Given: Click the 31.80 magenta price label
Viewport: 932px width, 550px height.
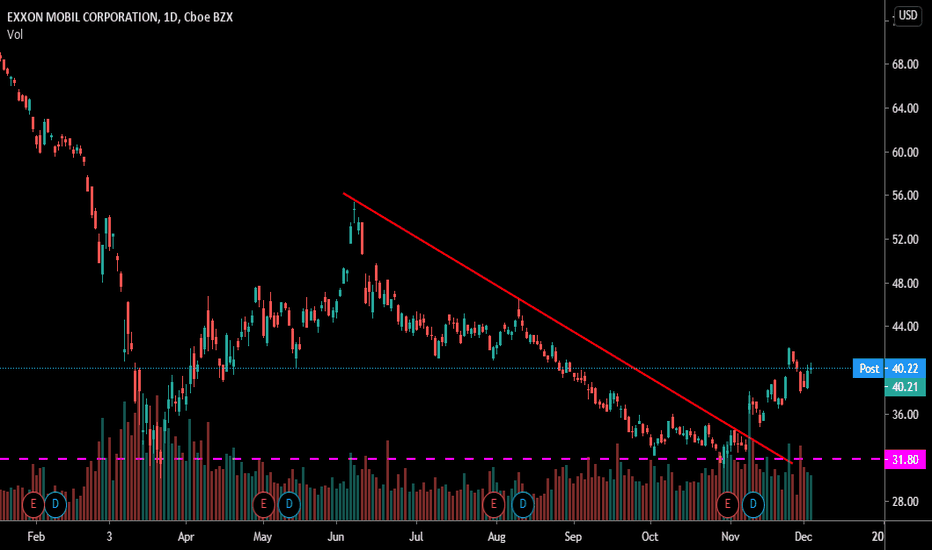Looking at the screenshot, I should point(905,460).
